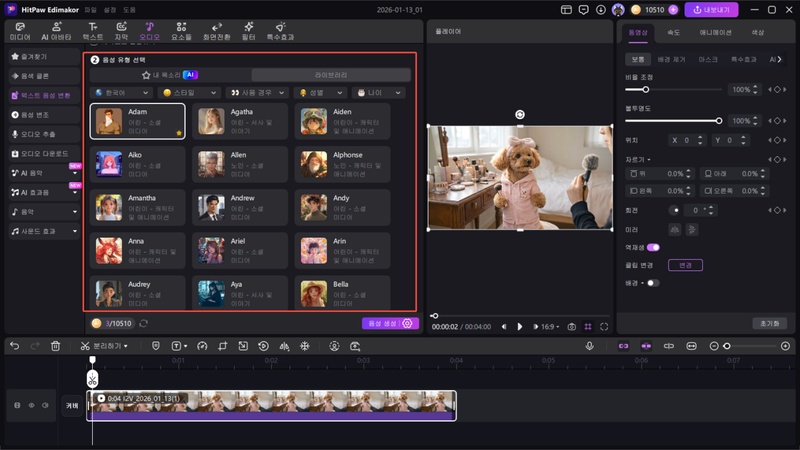Use the freeze frame snowflake icon

305,346
